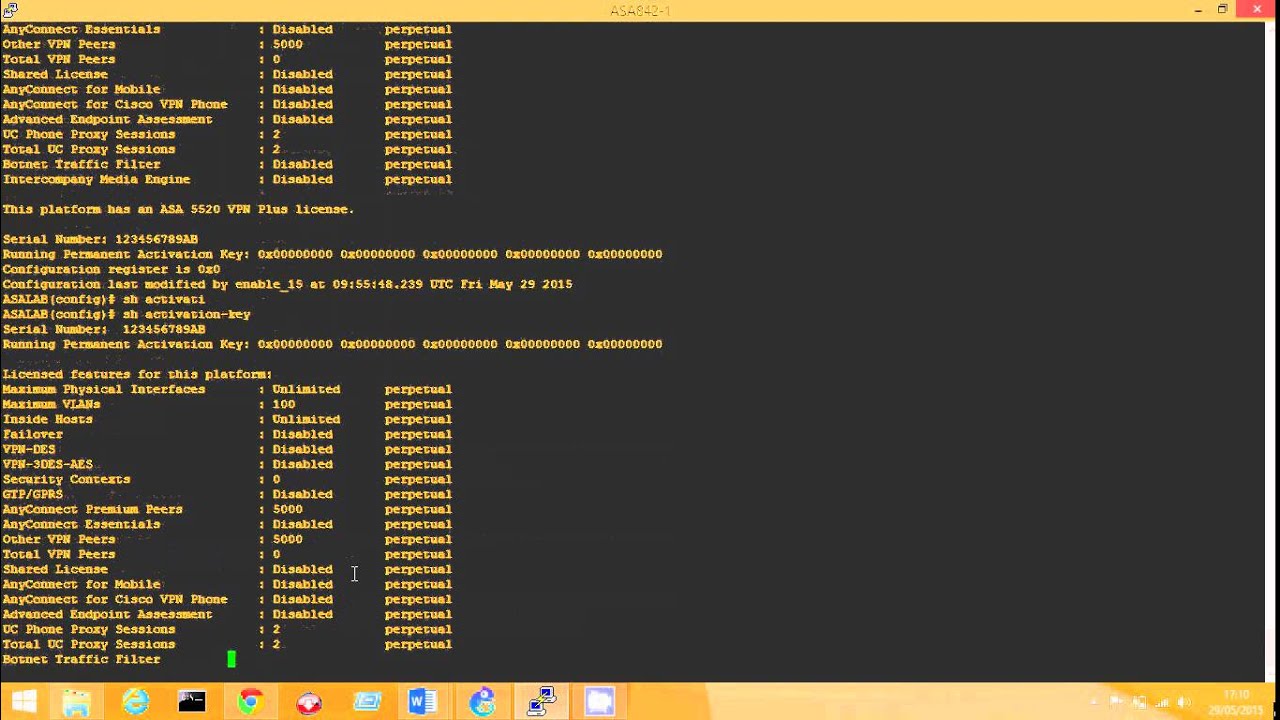
Task: Click the 'Configuration register is 0x0' line
Action: pyautogui.click(x=111, y=269)
